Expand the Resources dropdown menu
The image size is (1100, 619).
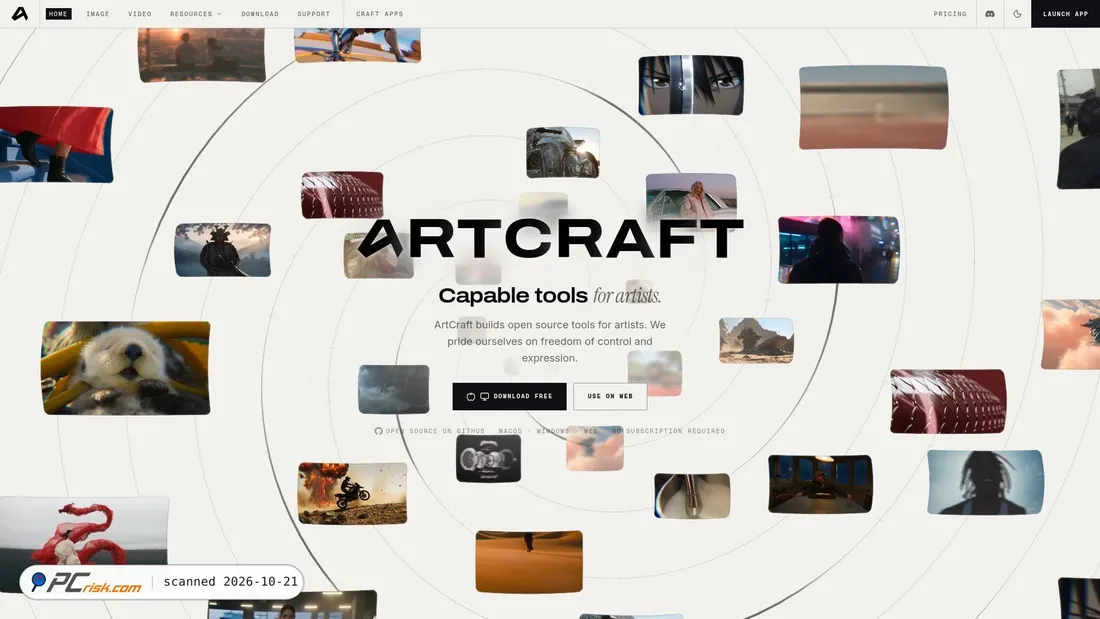pos(196,14)
